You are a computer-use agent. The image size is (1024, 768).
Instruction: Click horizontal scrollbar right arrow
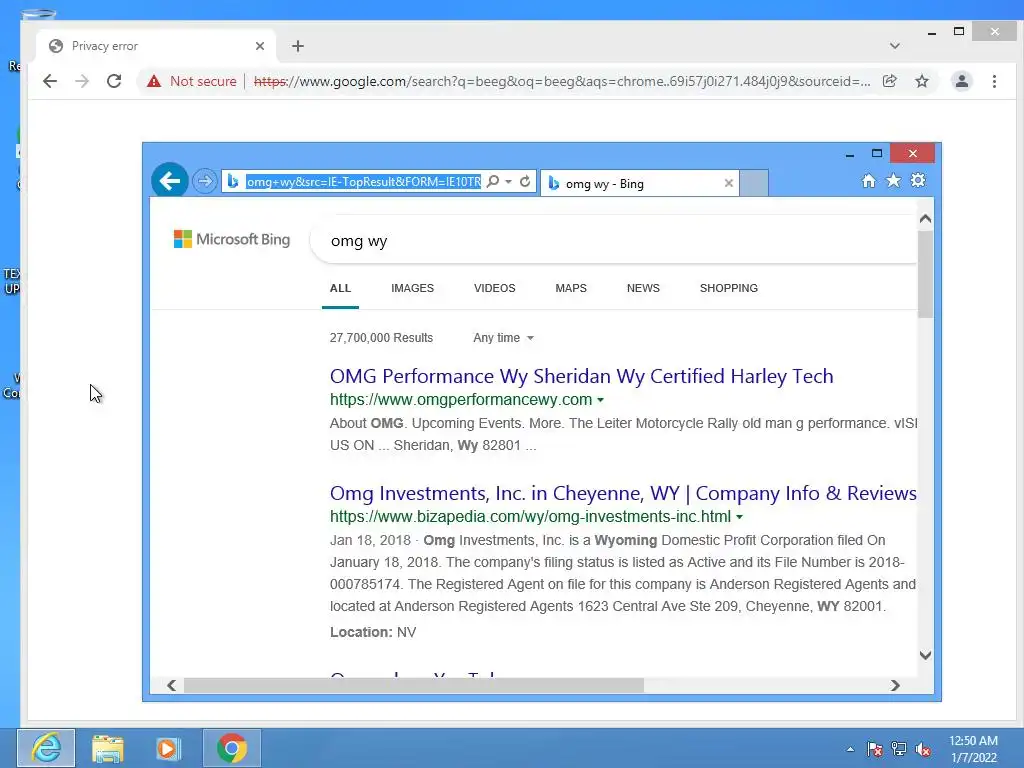(895, 685)
